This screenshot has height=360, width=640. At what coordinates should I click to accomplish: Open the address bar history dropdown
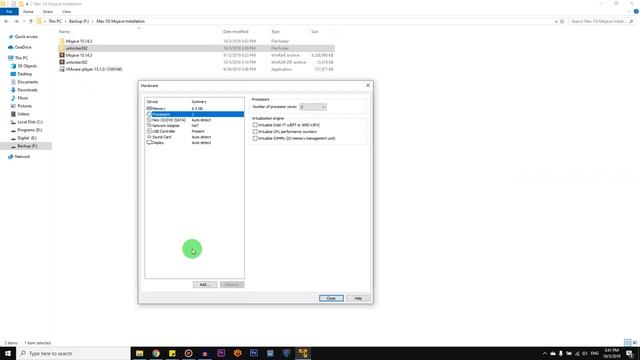(x=556, y=21)
